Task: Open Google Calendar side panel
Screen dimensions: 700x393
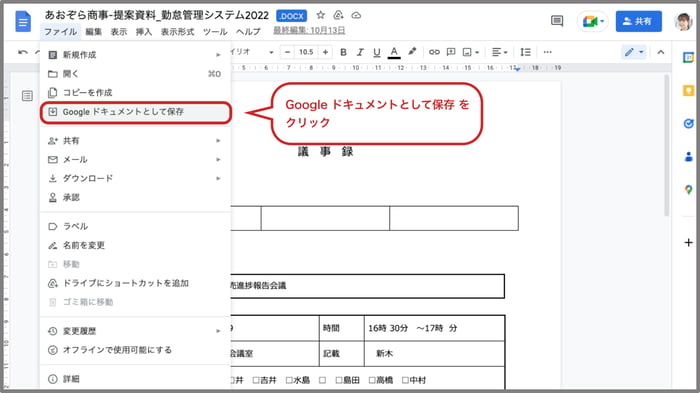Action: coord(688,58)
